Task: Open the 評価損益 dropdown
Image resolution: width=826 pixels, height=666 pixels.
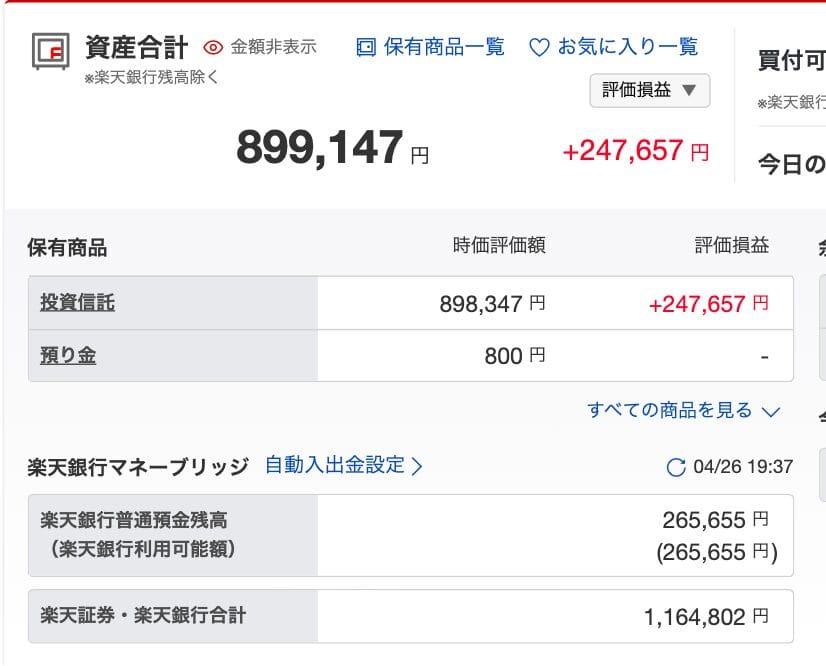Action: [x=649, y=90]
